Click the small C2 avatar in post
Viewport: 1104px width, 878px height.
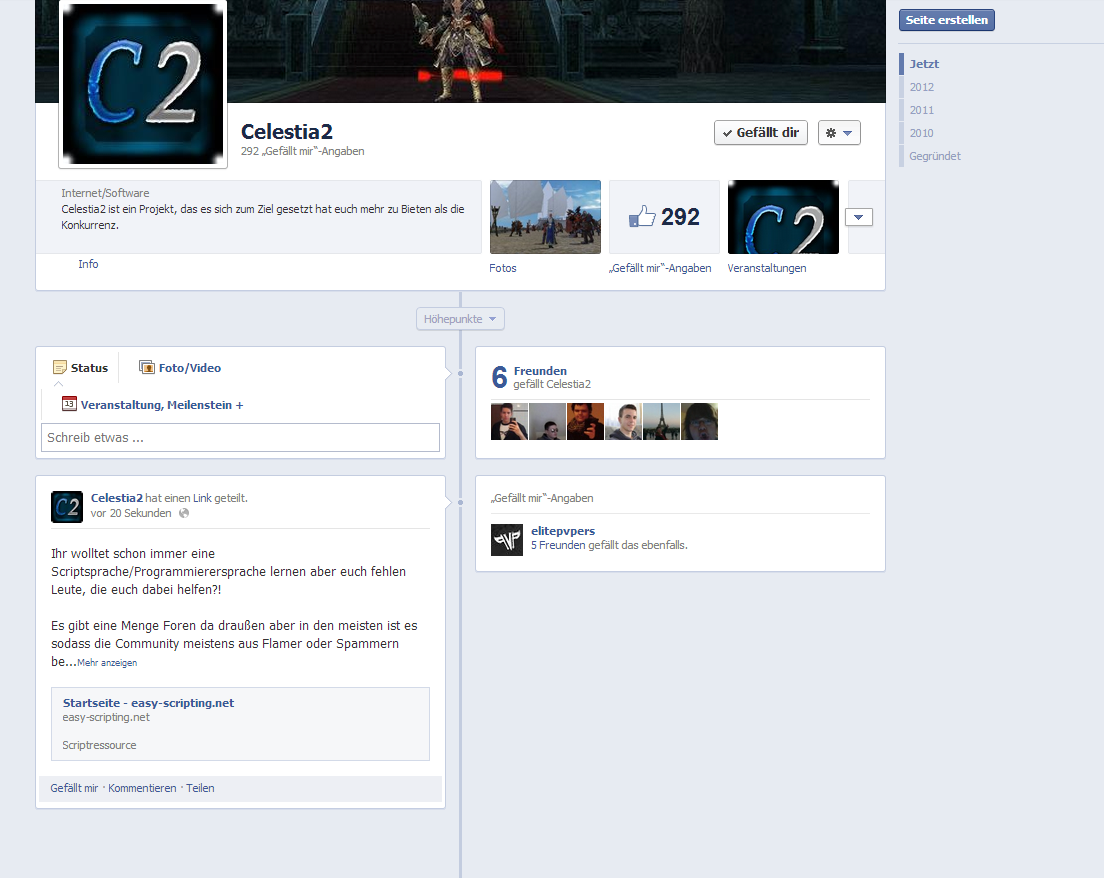(67, 507)
